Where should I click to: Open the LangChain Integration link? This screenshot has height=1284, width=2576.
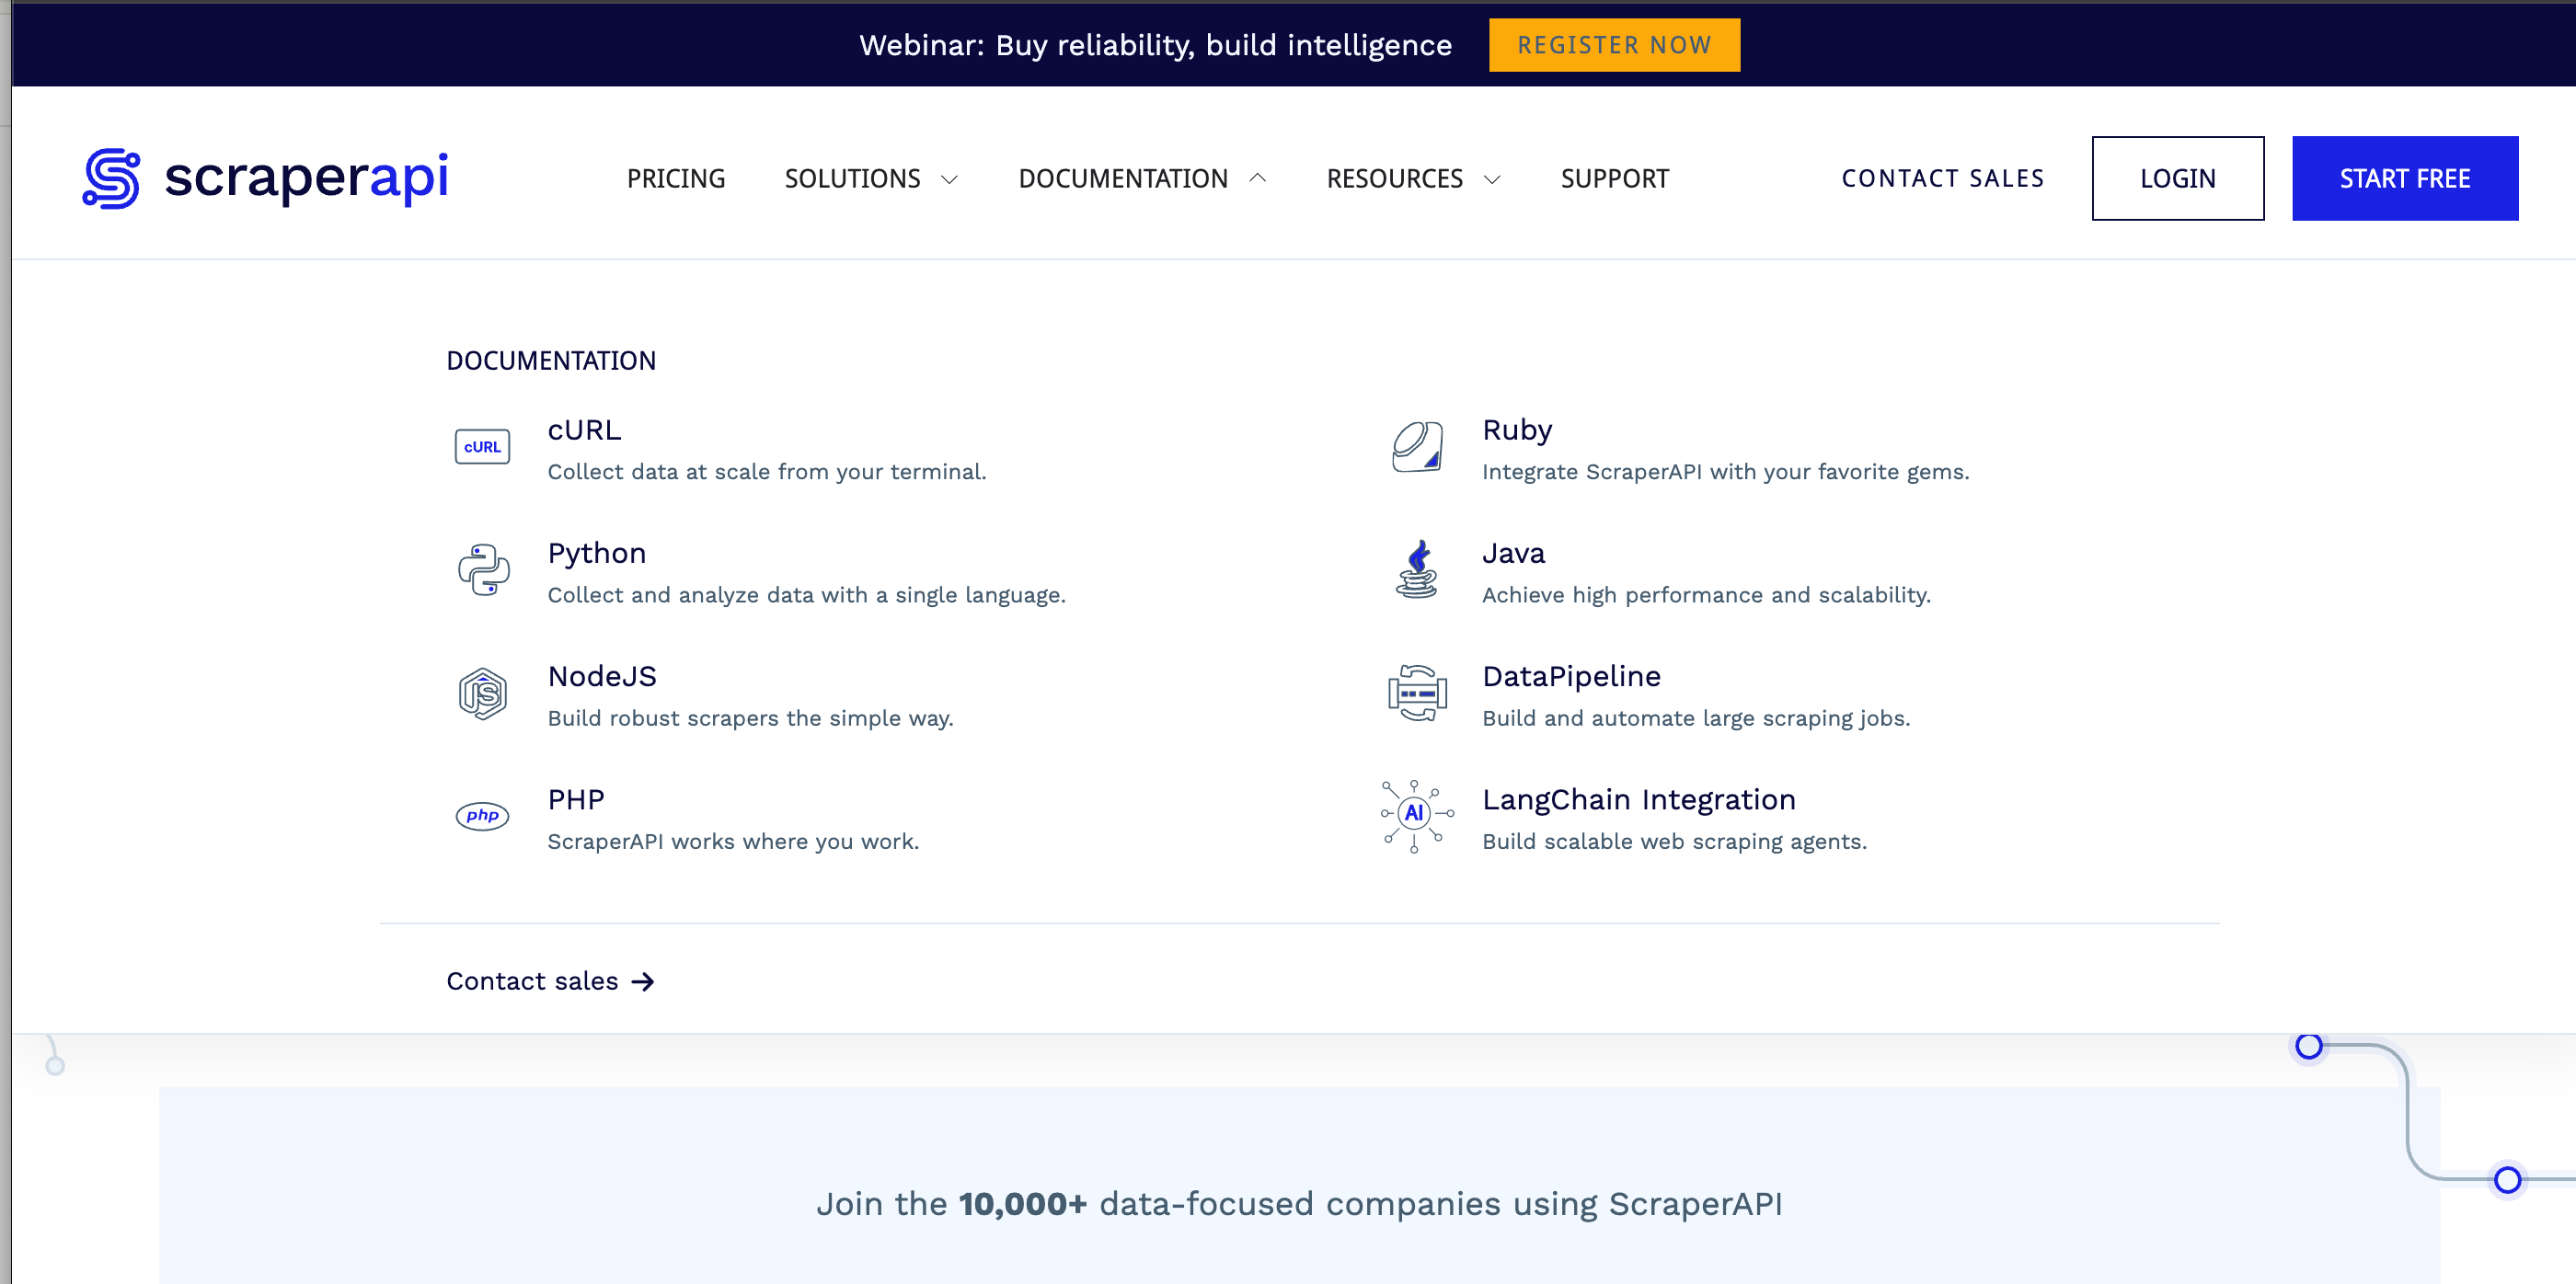click(x=1639, y=800)
